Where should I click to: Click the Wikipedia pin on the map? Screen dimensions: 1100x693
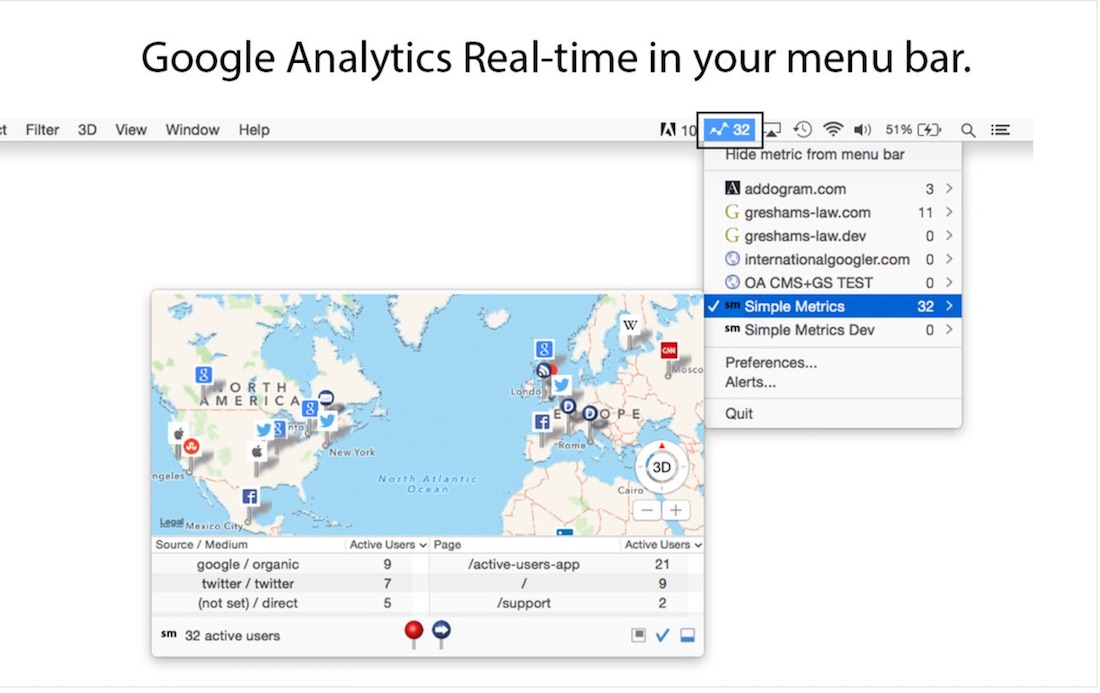(630, 325)
